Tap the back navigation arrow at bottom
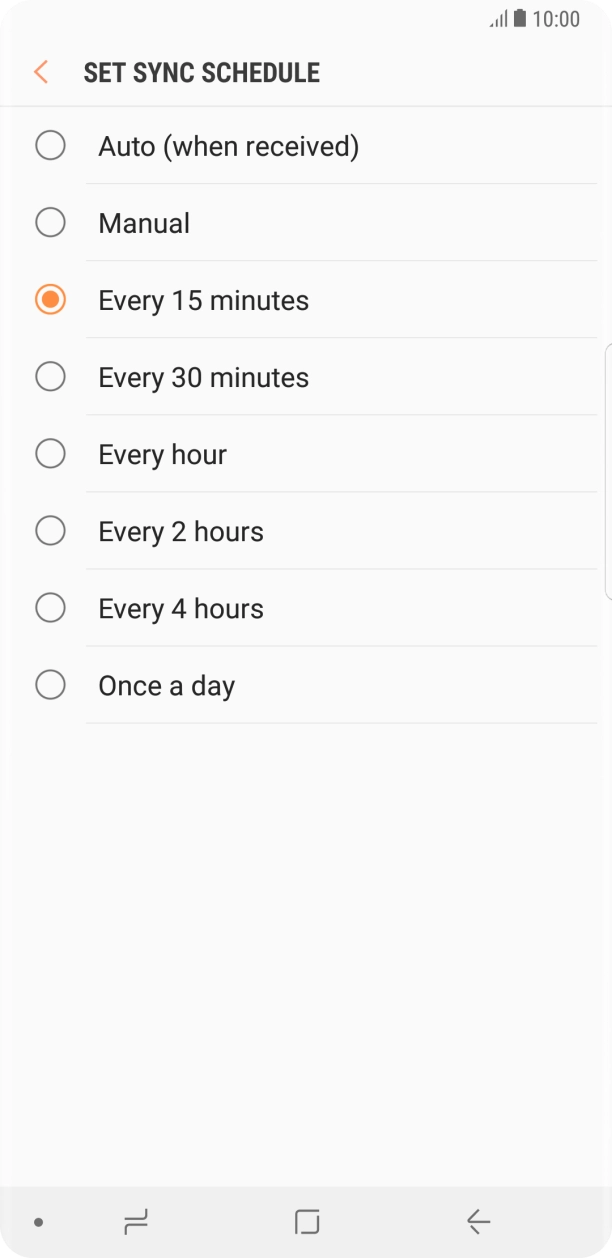The width and height of the screenshot is (612, 1258). [x=478, y=1221]
